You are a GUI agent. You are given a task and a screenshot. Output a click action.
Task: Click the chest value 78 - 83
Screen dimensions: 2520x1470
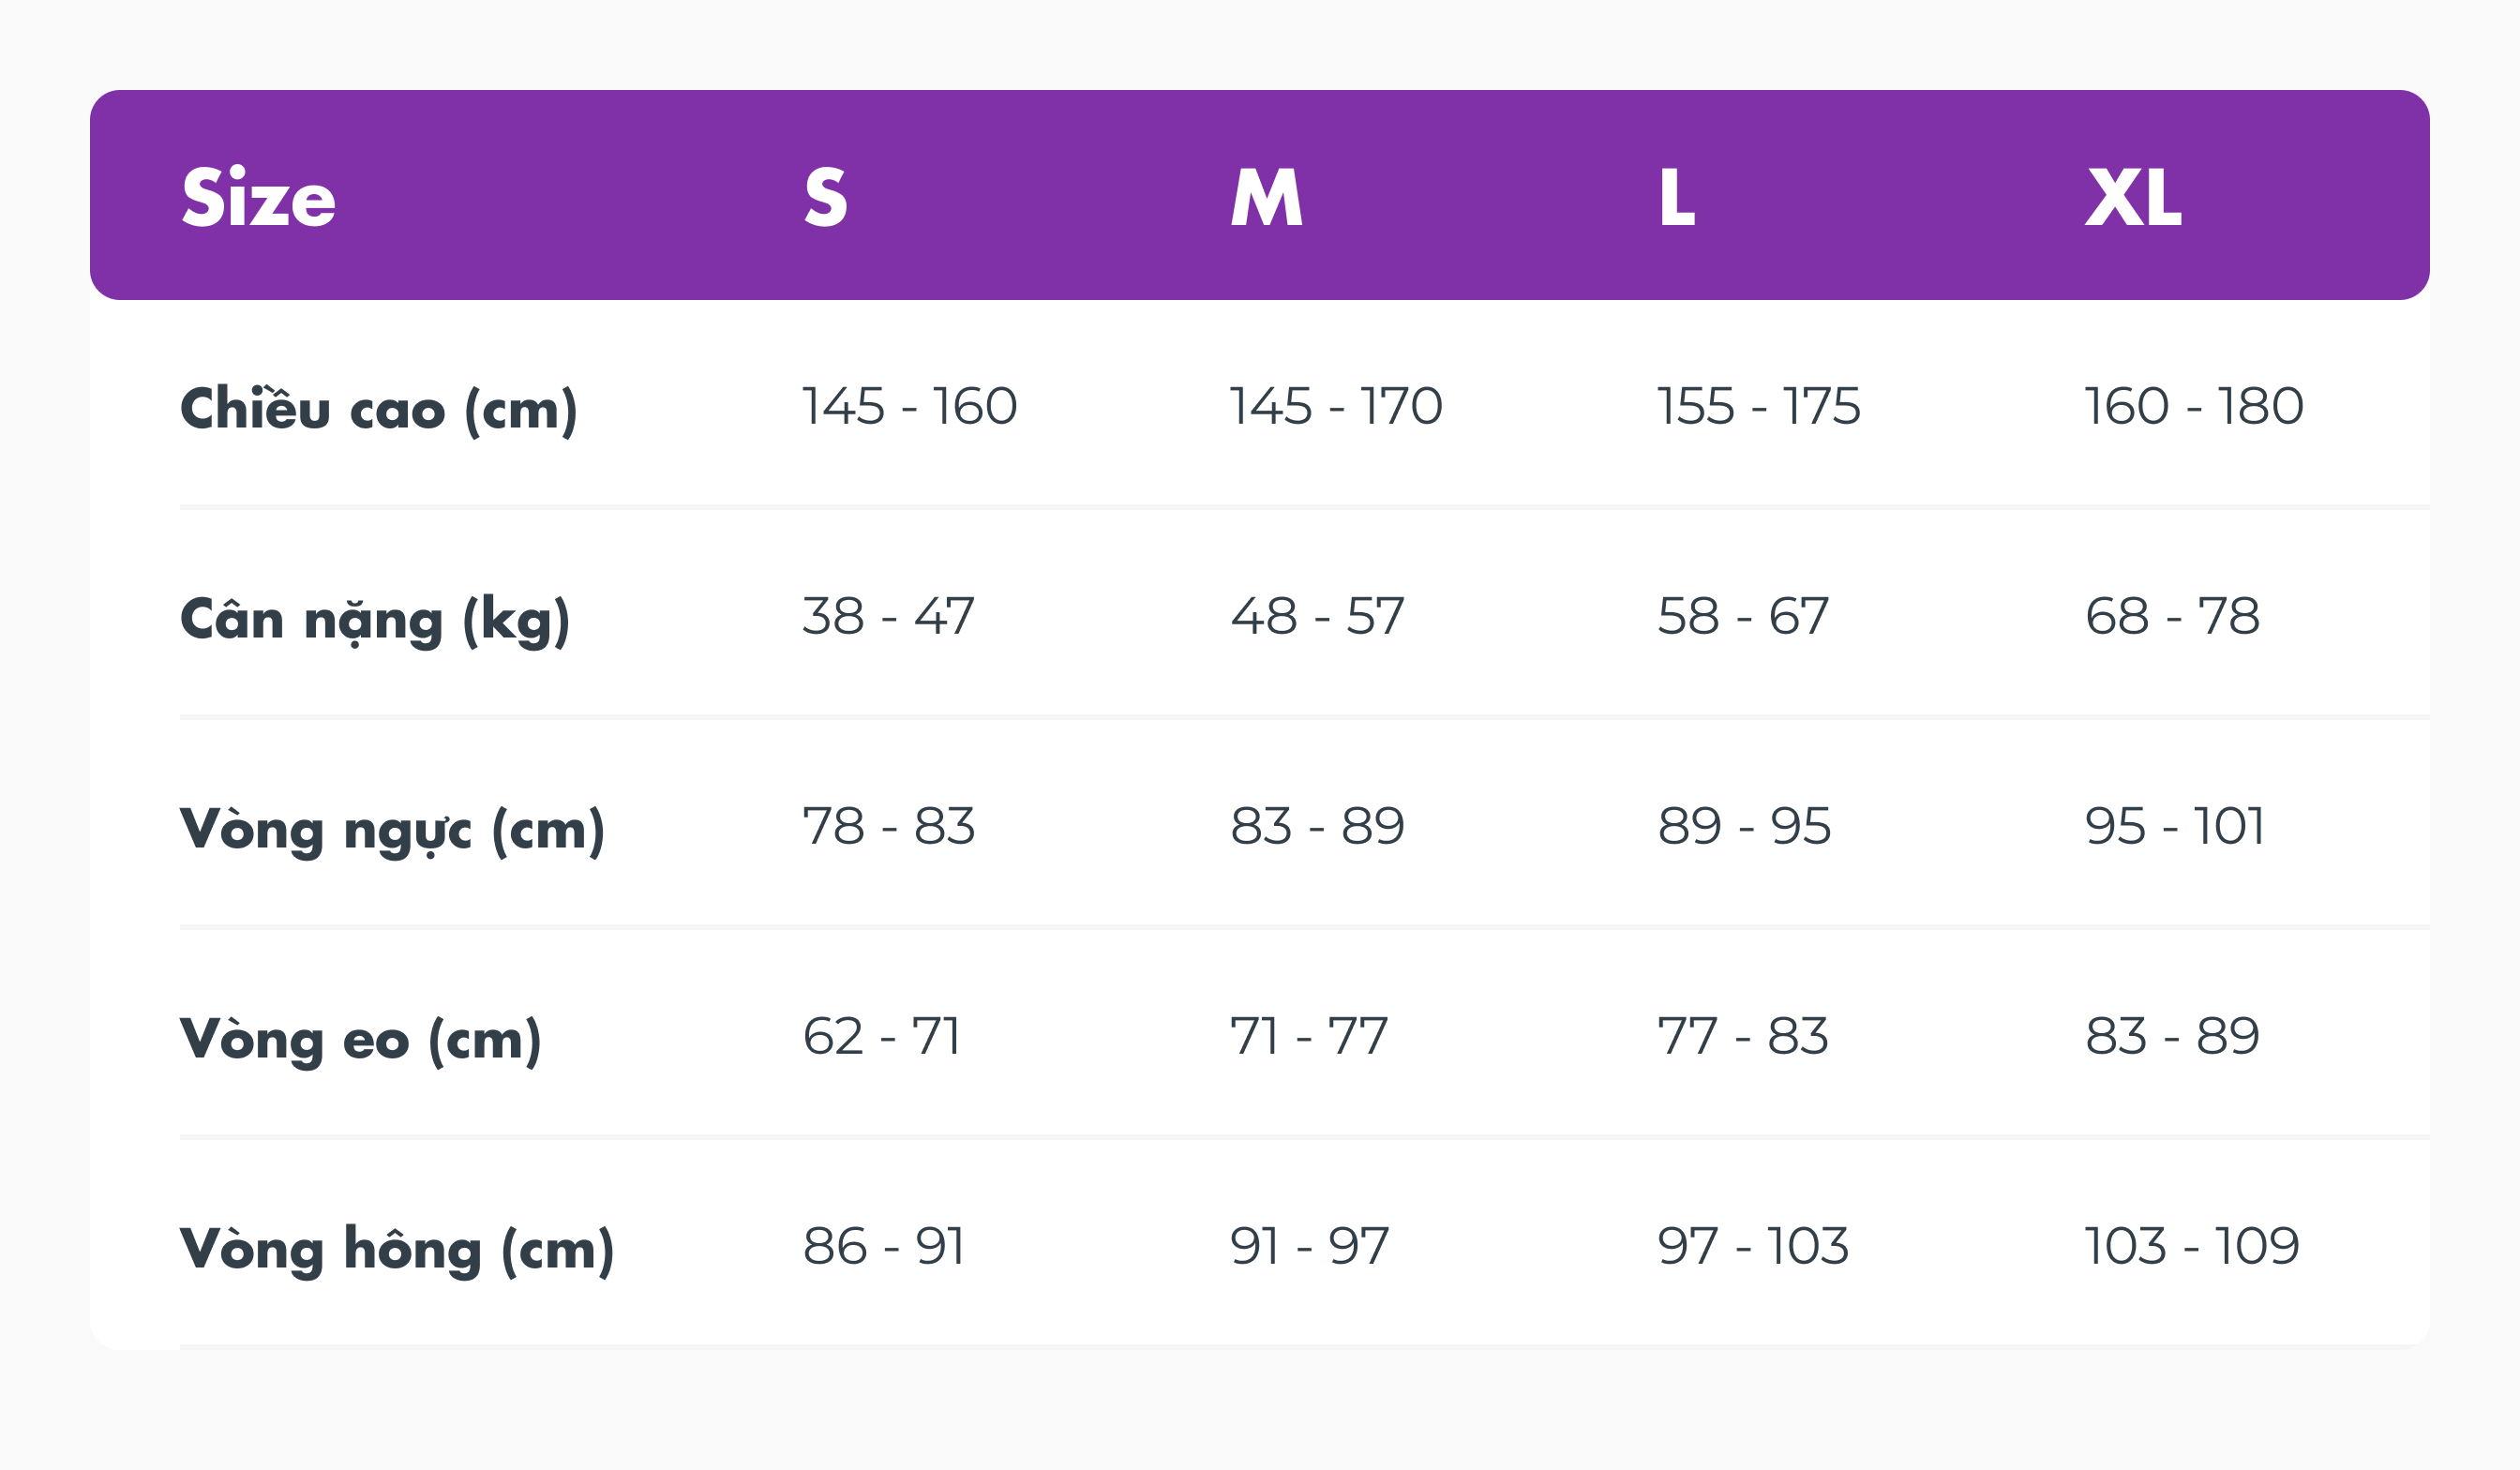point(888,826)
